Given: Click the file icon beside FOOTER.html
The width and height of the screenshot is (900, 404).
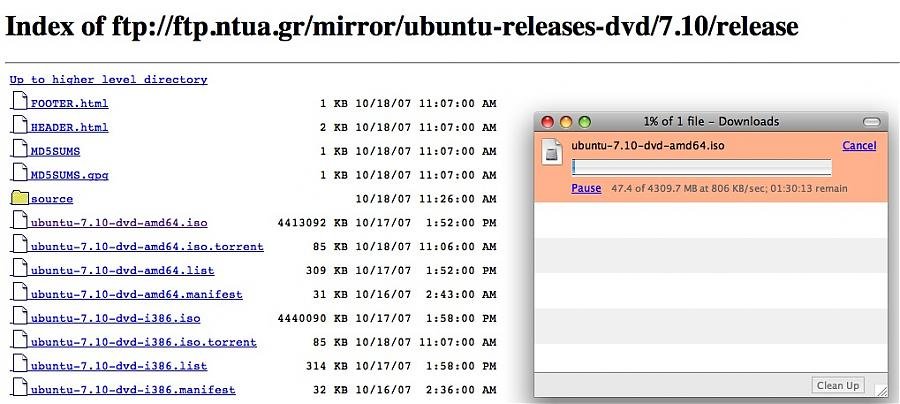Looking at the screenshot, I should 19,101.
